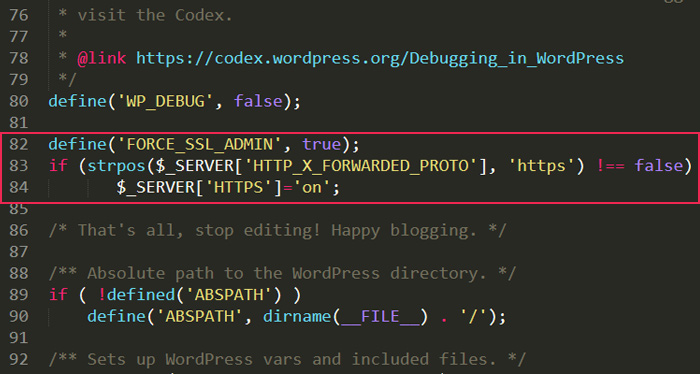Click line number 82 in gutter
This screenshot has height=374, width=700.
(x=19, y=144)
